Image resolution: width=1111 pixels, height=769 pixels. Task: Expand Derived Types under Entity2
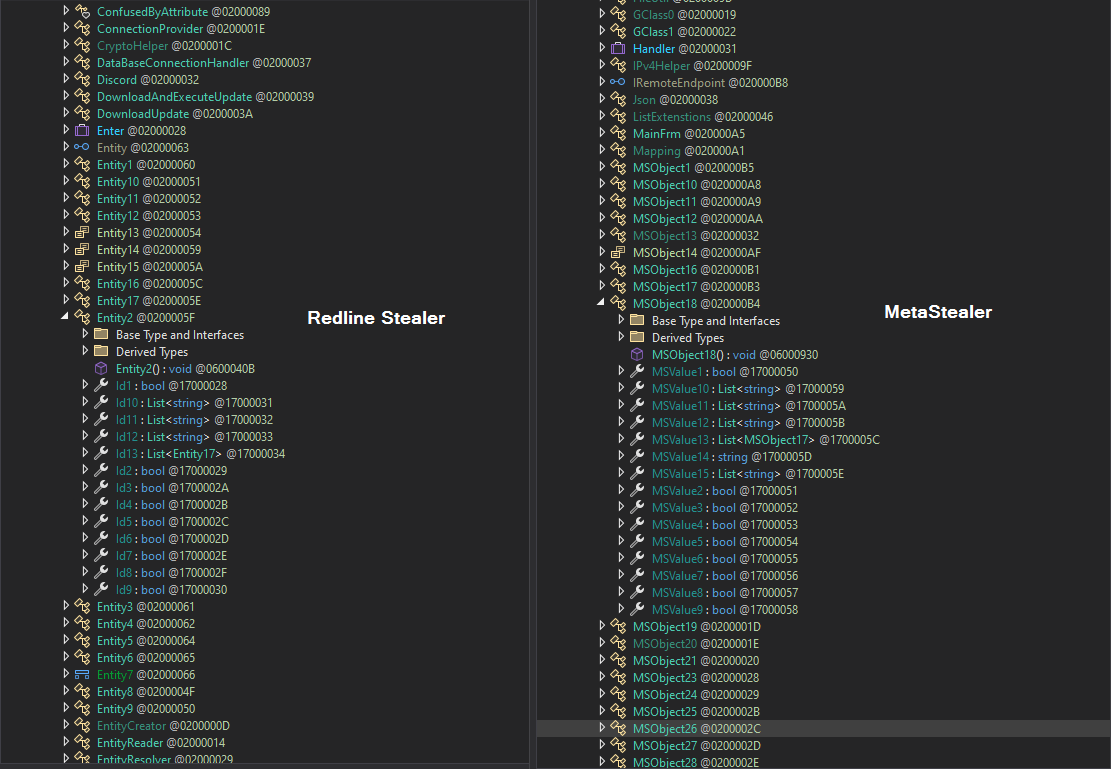point(85,352)
